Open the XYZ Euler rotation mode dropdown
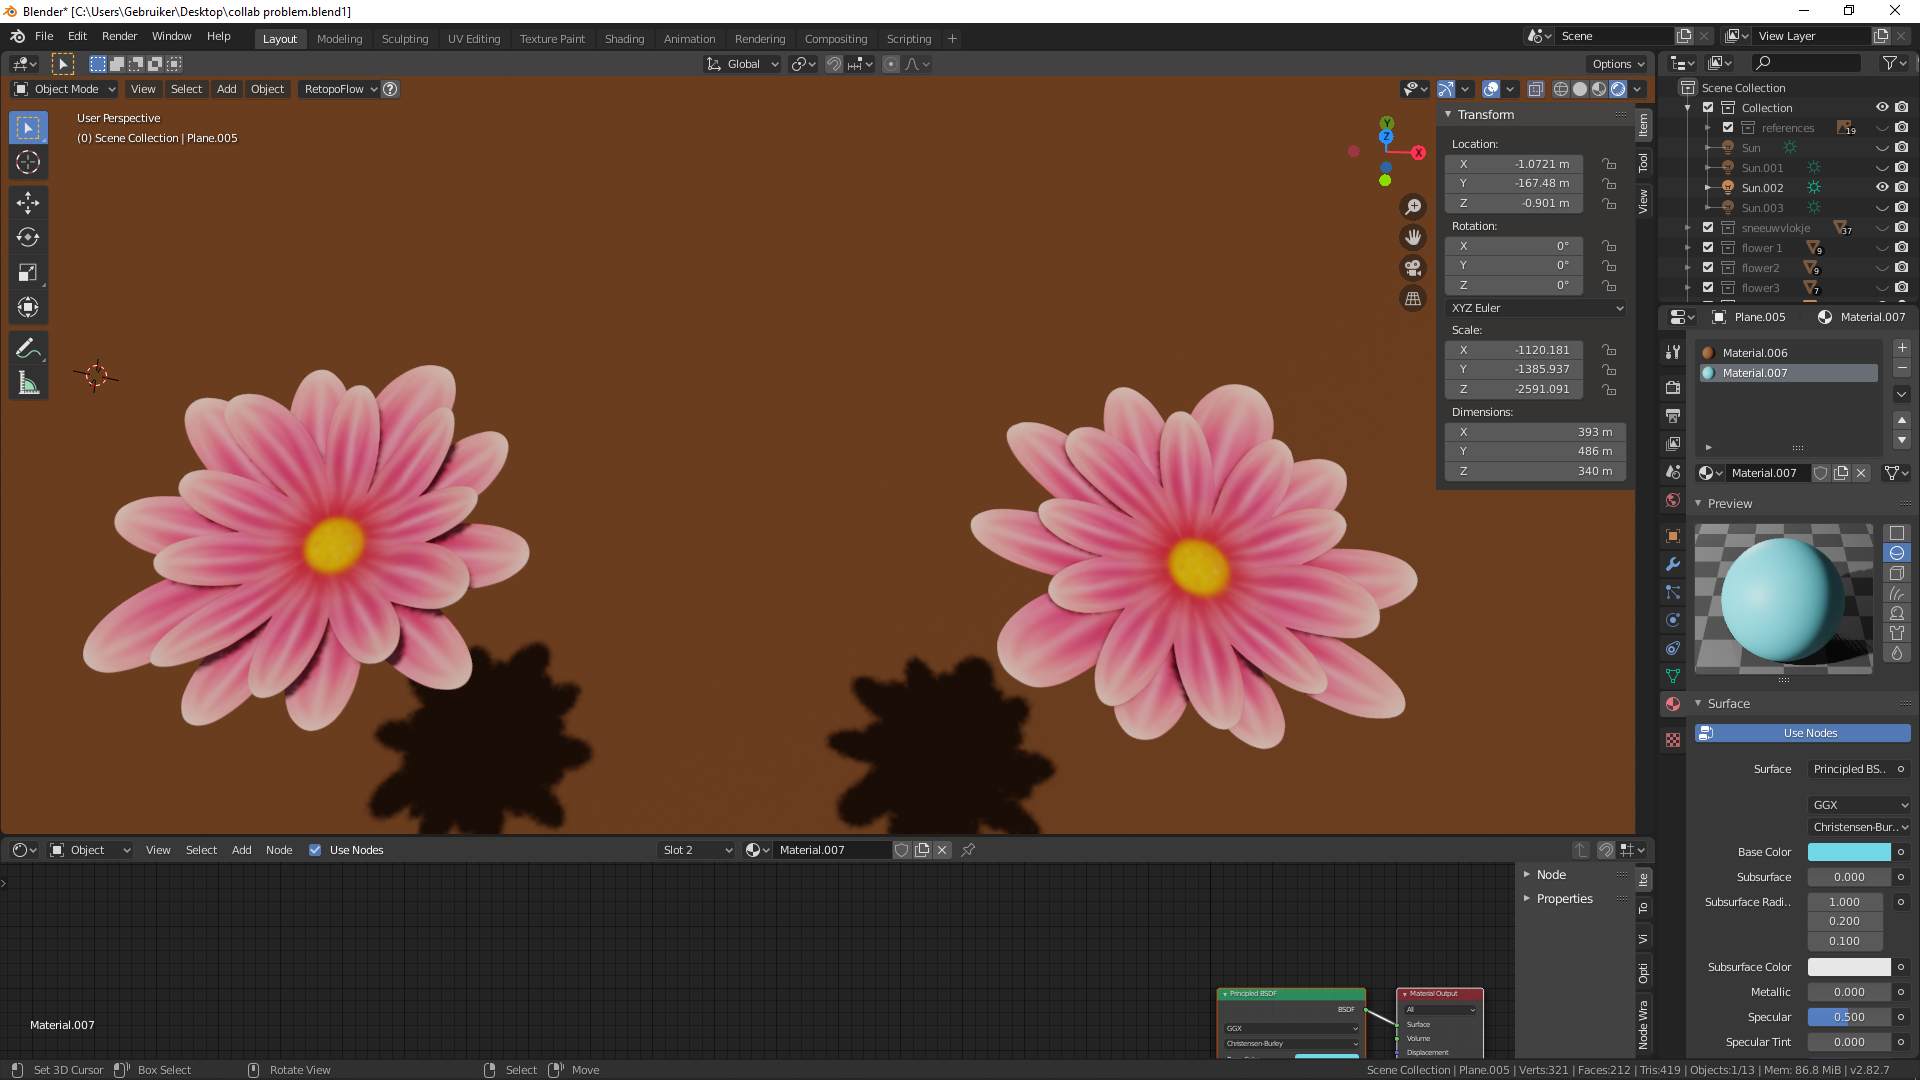1920x1080 pixels. pyautogui.click(x=1535, y=308)
